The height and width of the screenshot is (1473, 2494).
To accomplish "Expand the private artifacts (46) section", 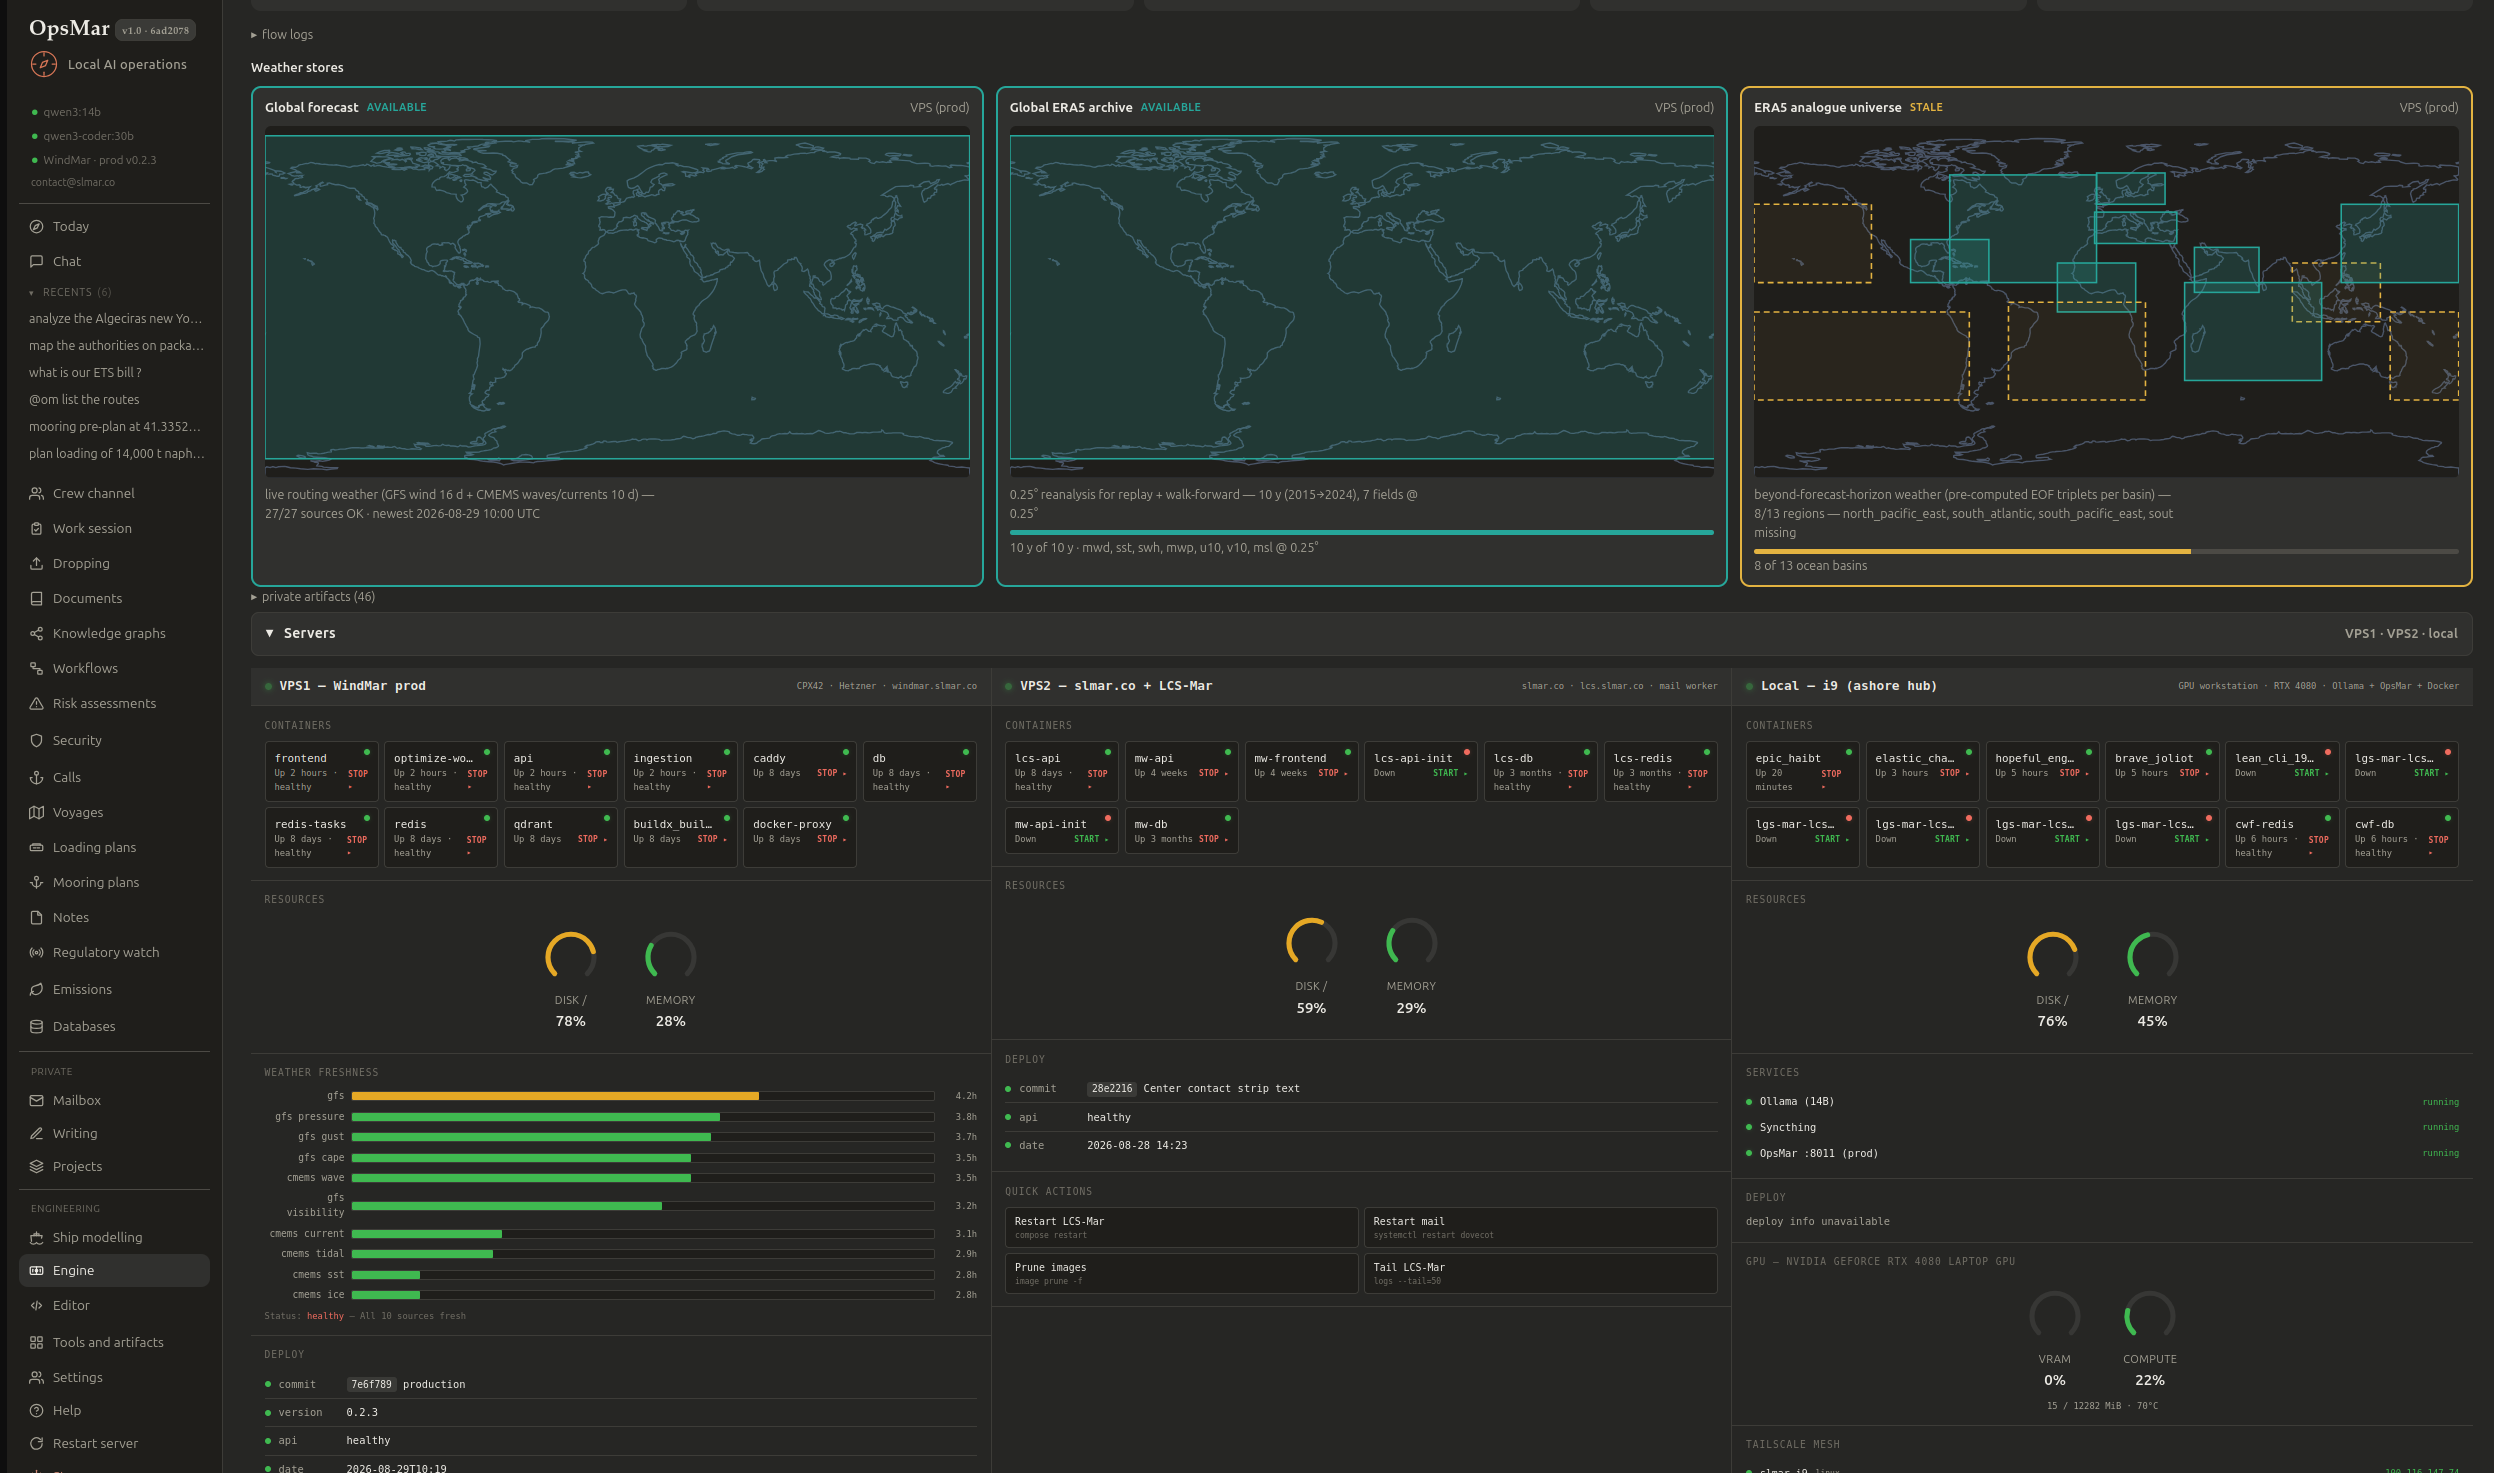I will coord(313,597).
